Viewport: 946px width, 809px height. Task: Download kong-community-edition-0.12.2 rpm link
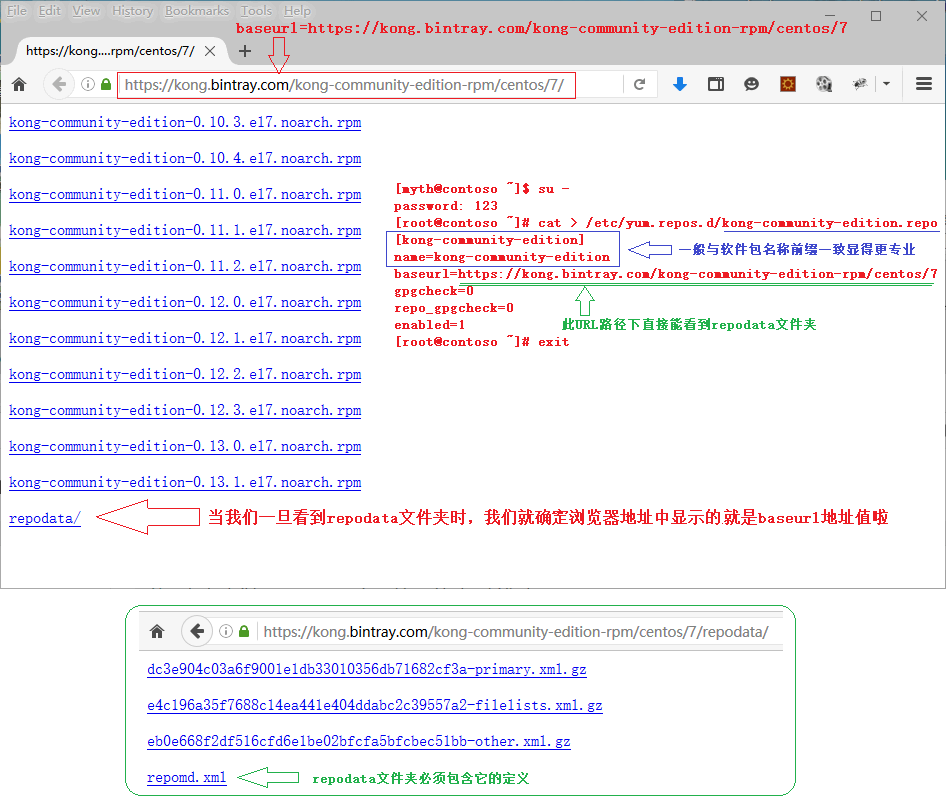[x=185, y=375]
